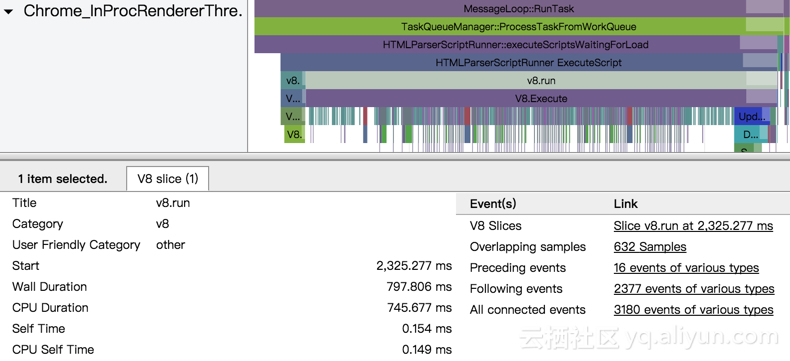Collapse the Chrome_InProcRendererThread track
Screen dimensions: 790x361
click(x=9, y=12)
